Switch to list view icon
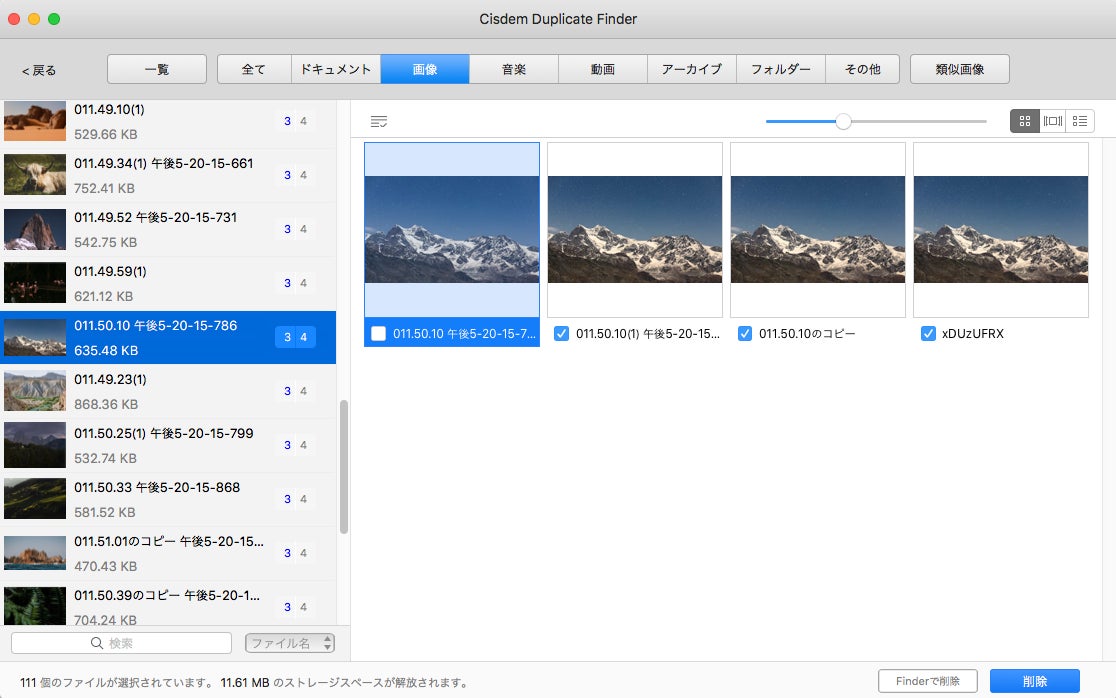Screen dimensions: 1116x698 [1080, 121]
